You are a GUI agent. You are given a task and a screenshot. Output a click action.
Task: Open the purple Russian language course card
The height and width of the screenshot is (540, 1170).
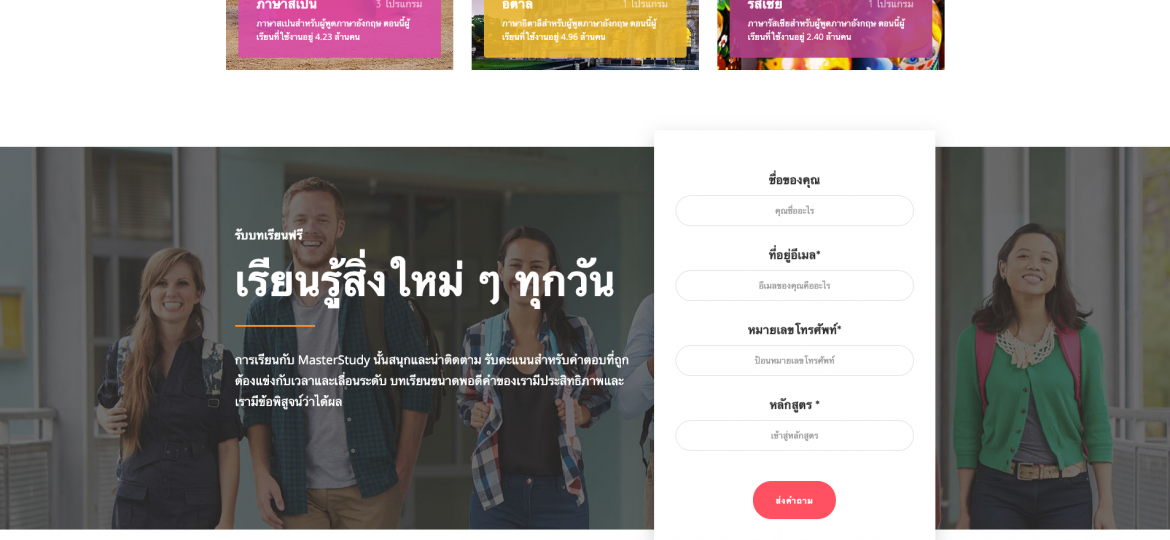pos(830,34)
